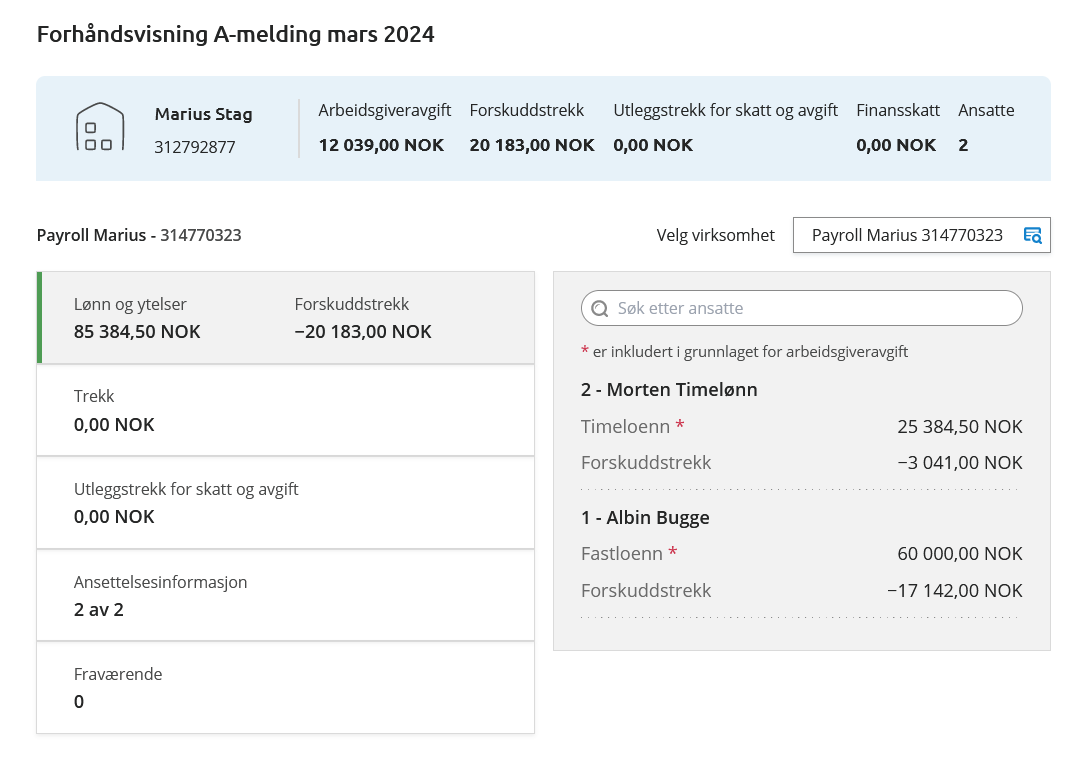
Task: Click the magnifier icon in the employee search field
Action: tap(600, 308)
